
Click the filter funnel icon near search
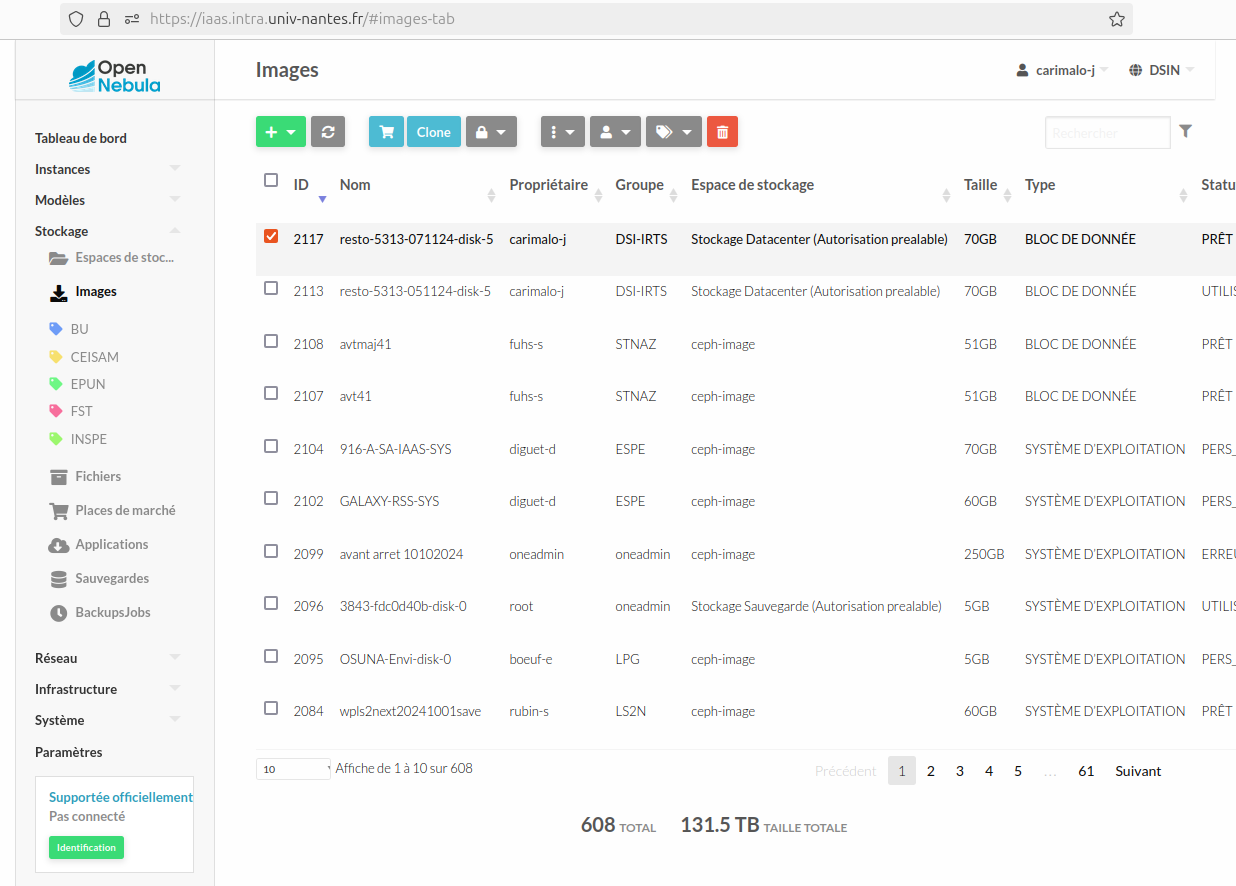[x=1185, y=132]
